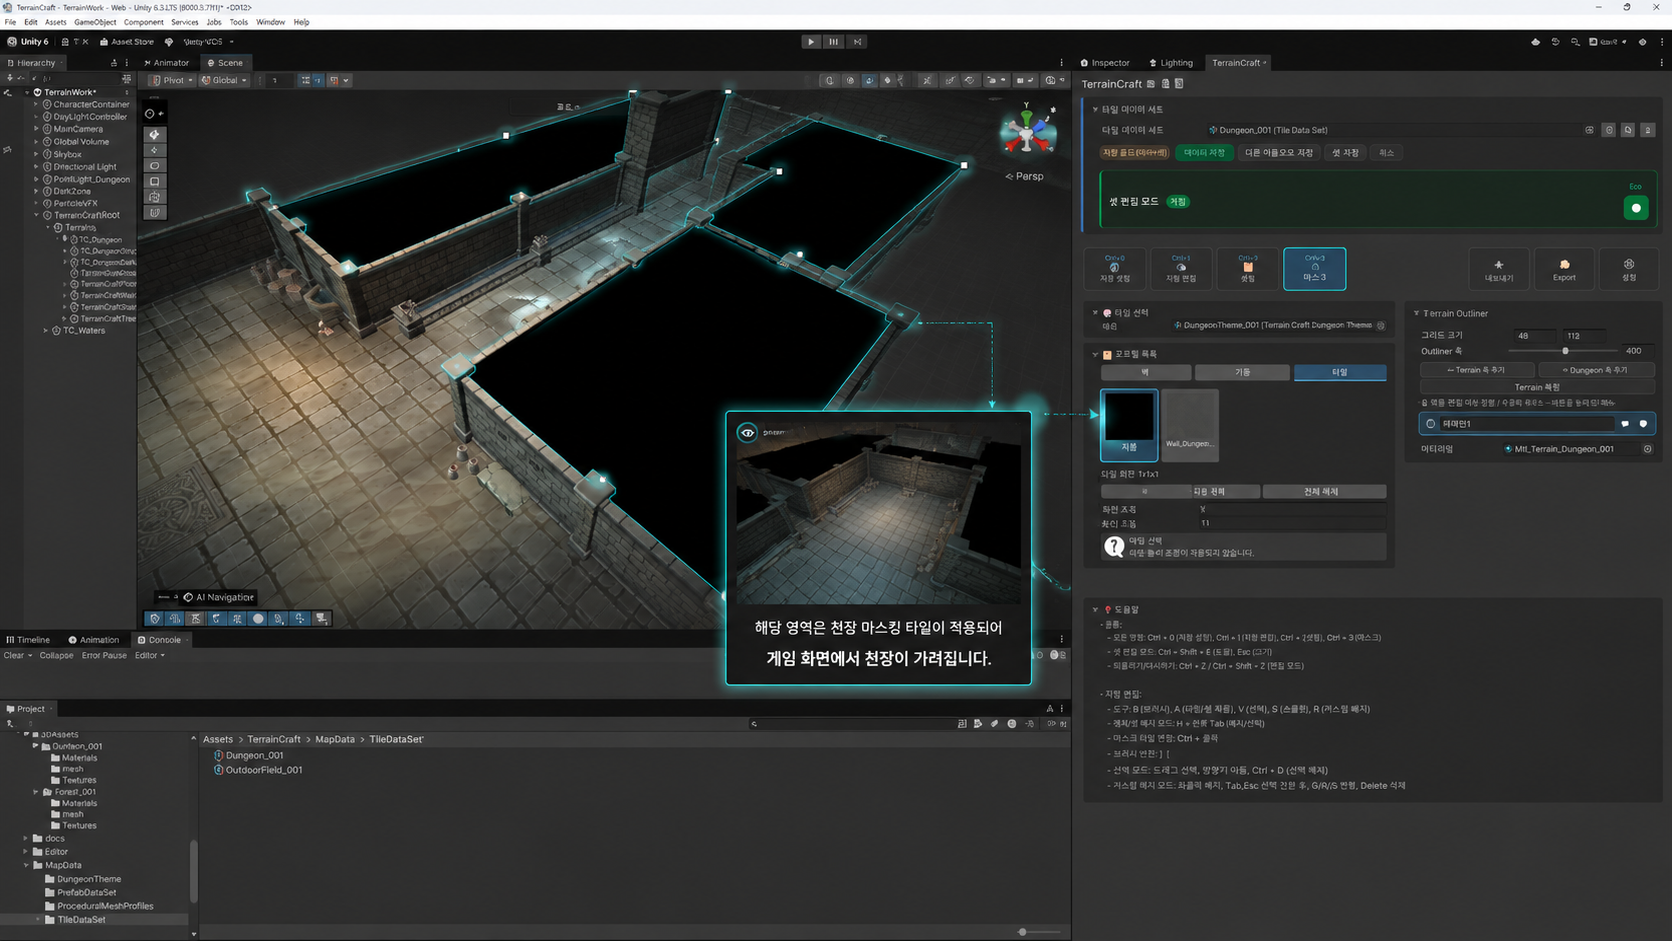This screenshot has width=1672, height=941.
Task: Select the hand/view tool in Scene toolbar
Action: [154, 134]
